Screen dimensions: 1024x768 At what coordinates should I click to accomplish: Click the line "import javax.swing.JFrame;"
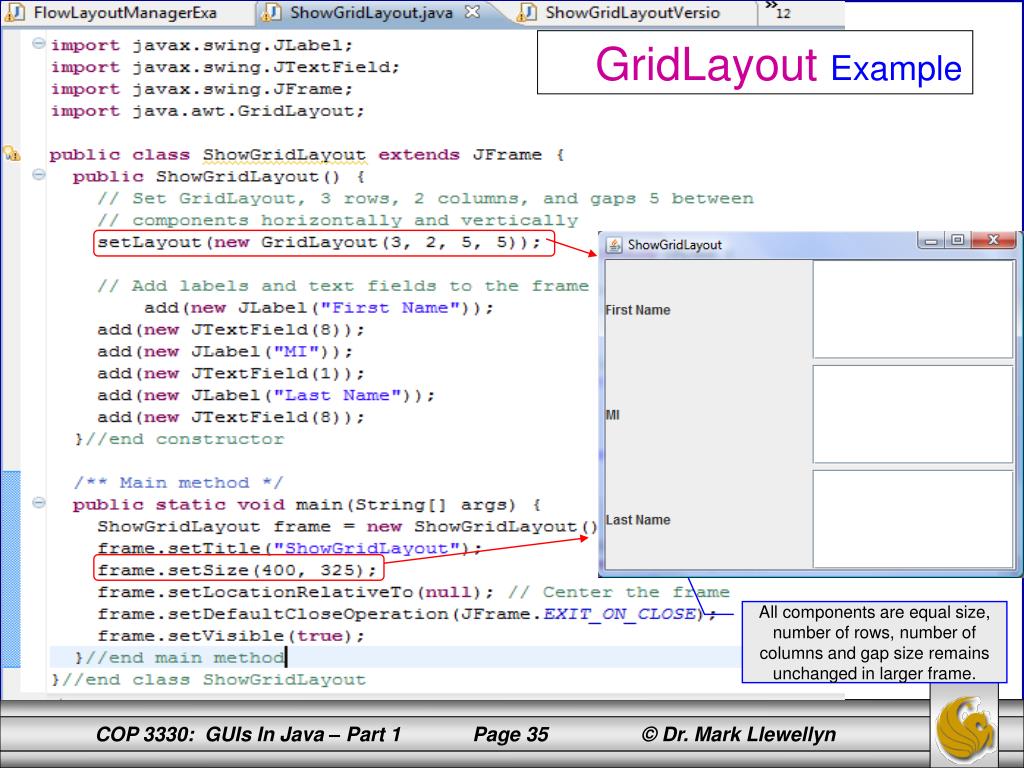tap(202, 89)
